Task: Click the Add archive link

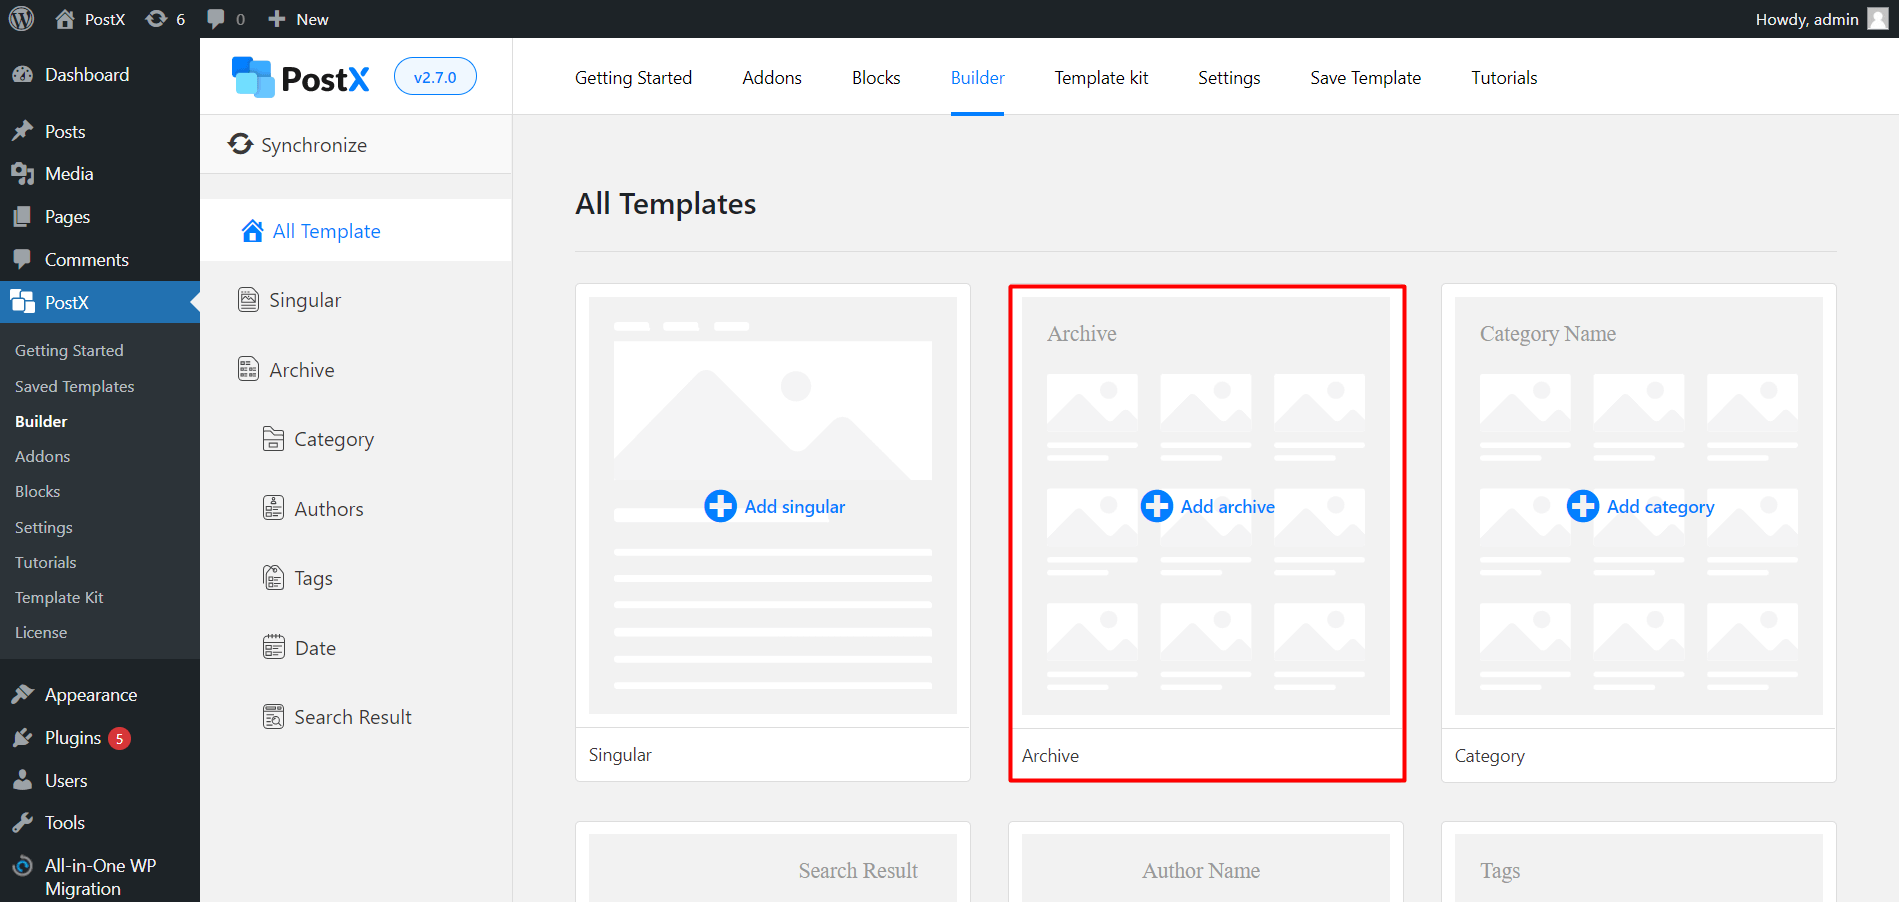Action: point(1227,507)
